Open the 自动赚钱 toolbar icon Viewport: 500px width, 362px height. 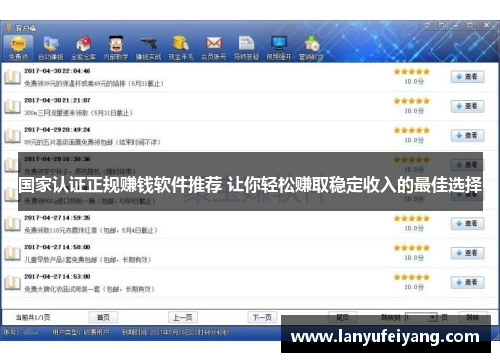point(51,48)
